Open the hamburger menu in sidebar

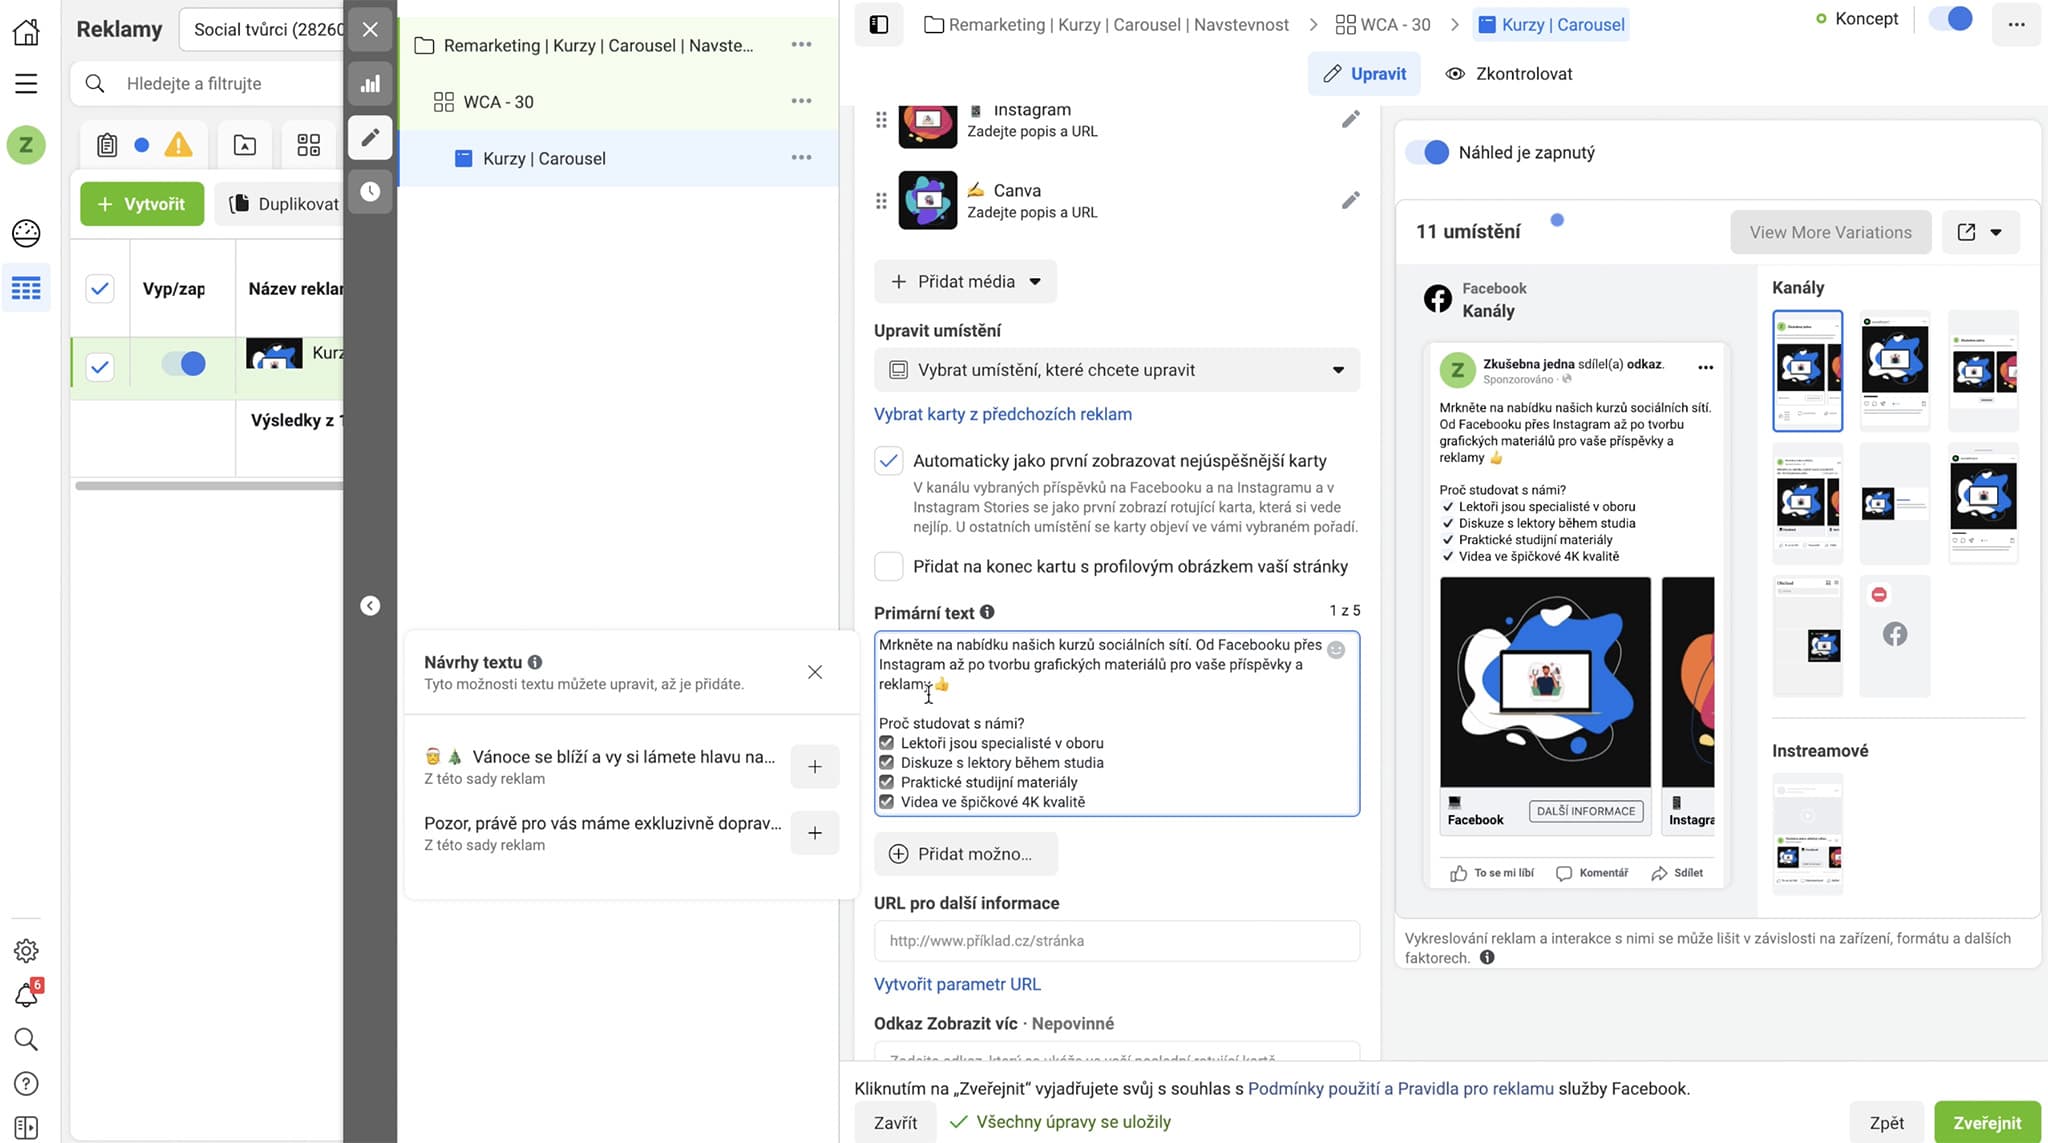(x=26, y=84)
